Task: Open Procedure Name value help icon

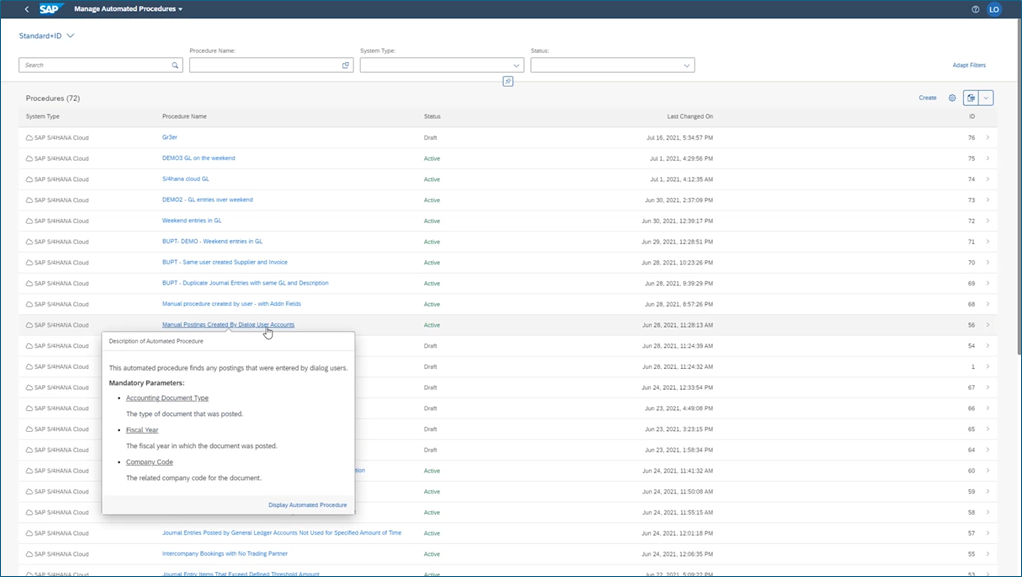Action: click(x=346, y=65)
